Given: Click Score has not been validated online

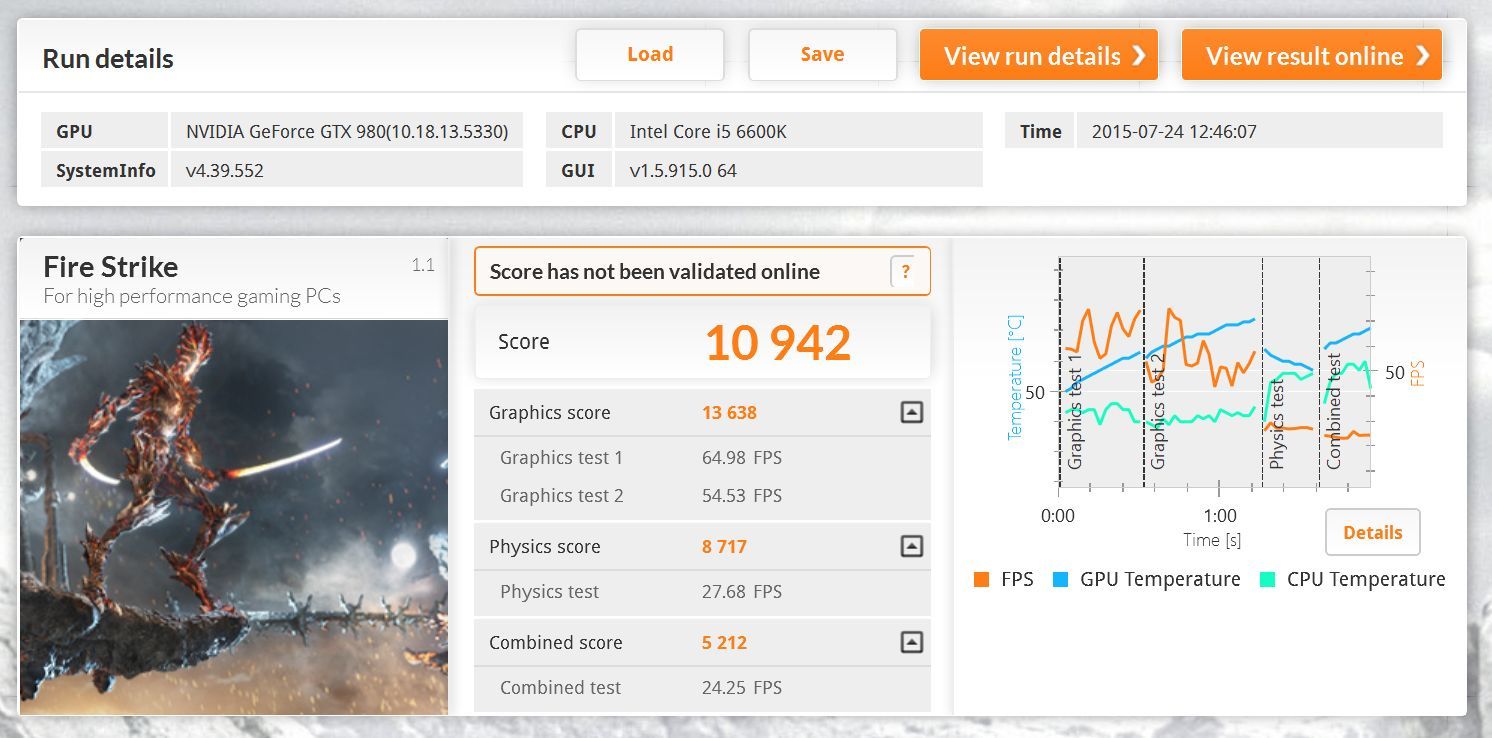Looking at the screenshot, I should tap(654, 271).
